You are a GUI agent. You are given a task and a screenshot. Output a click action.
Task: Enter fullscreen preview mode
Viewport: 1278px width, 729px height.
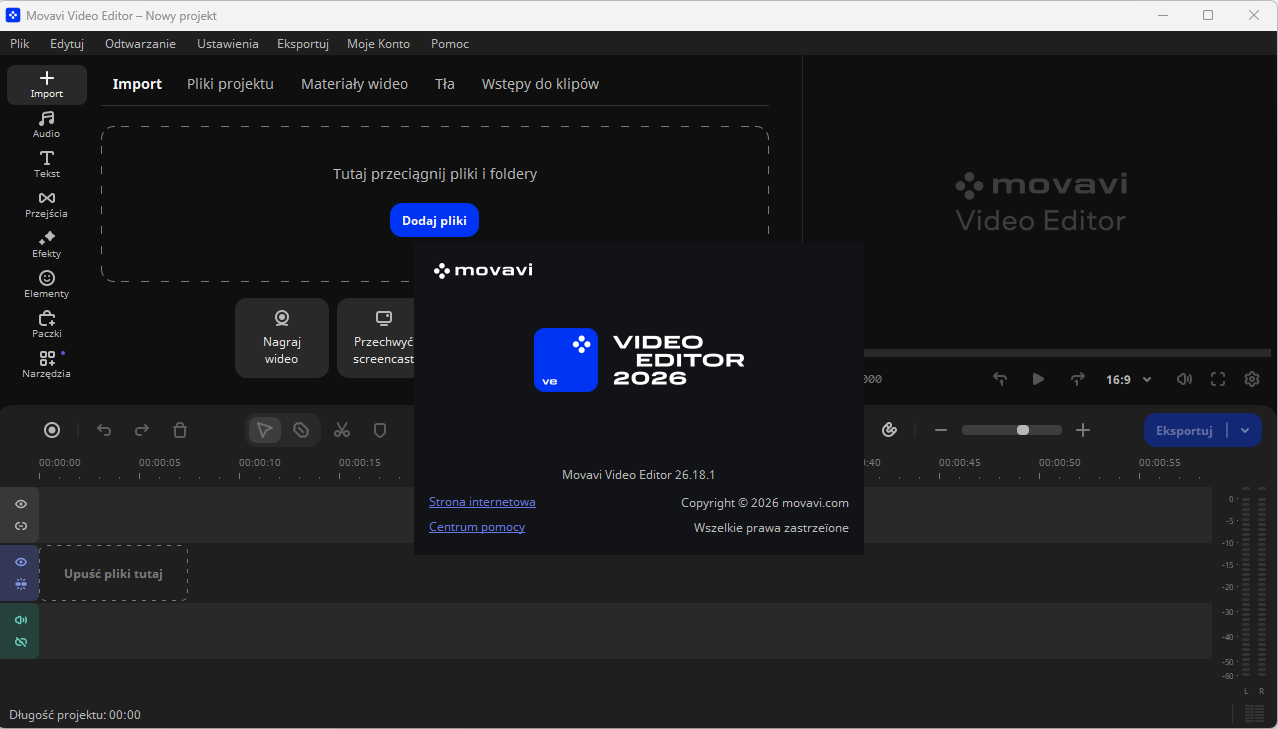tap(1218, 379)
